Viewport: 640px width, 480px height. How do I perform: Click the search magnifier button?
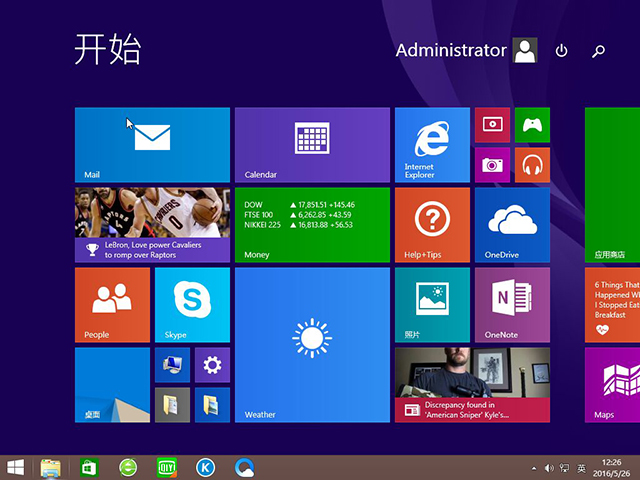[x=598, y=51]
